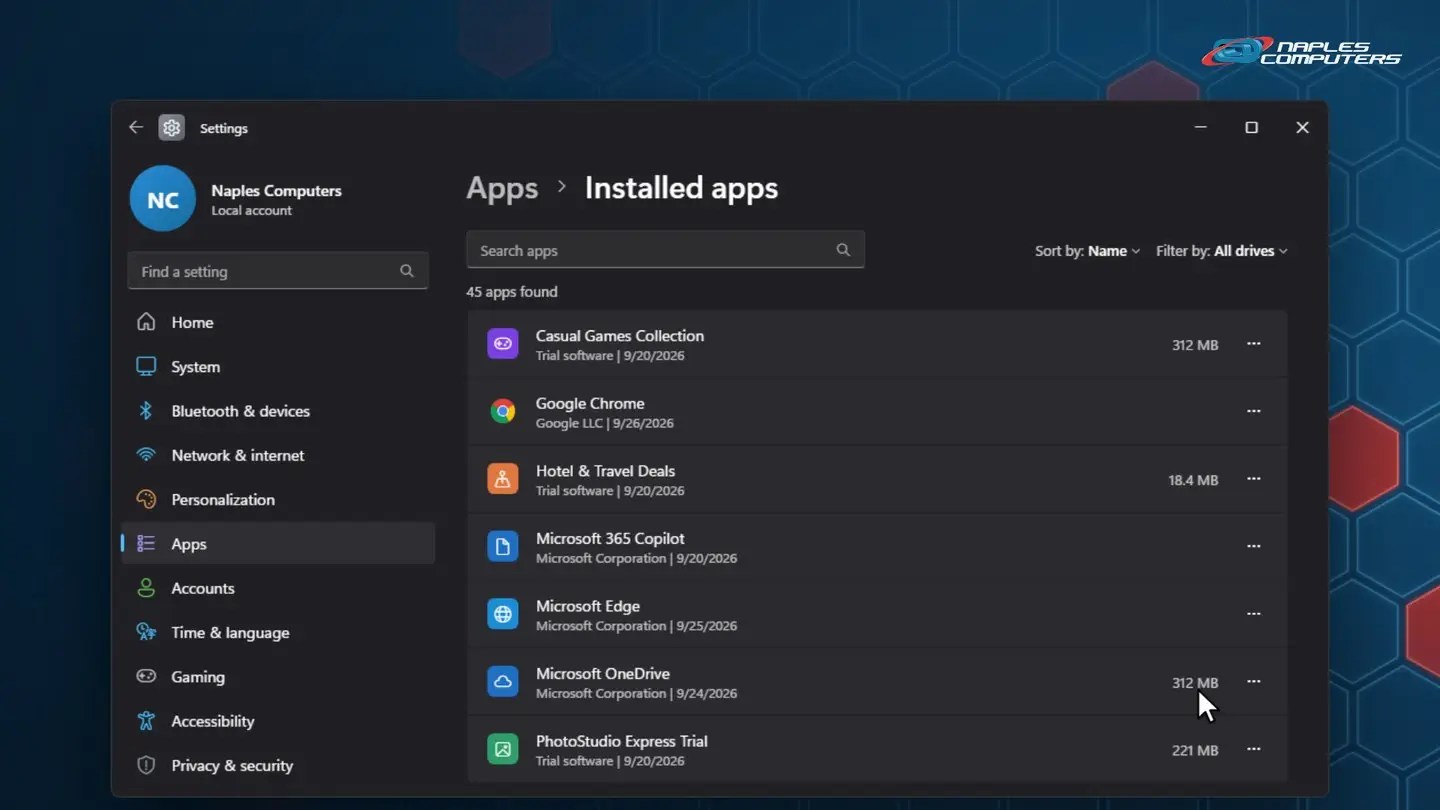Click the 45 apps found text
The height and width of the screenshot is (810, 1440).
click(512, 292)
